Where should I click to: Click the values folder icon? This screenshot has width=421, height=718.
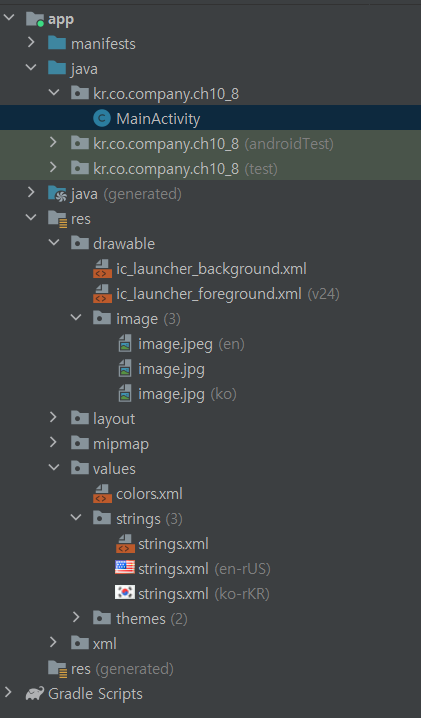pos(80,468)
